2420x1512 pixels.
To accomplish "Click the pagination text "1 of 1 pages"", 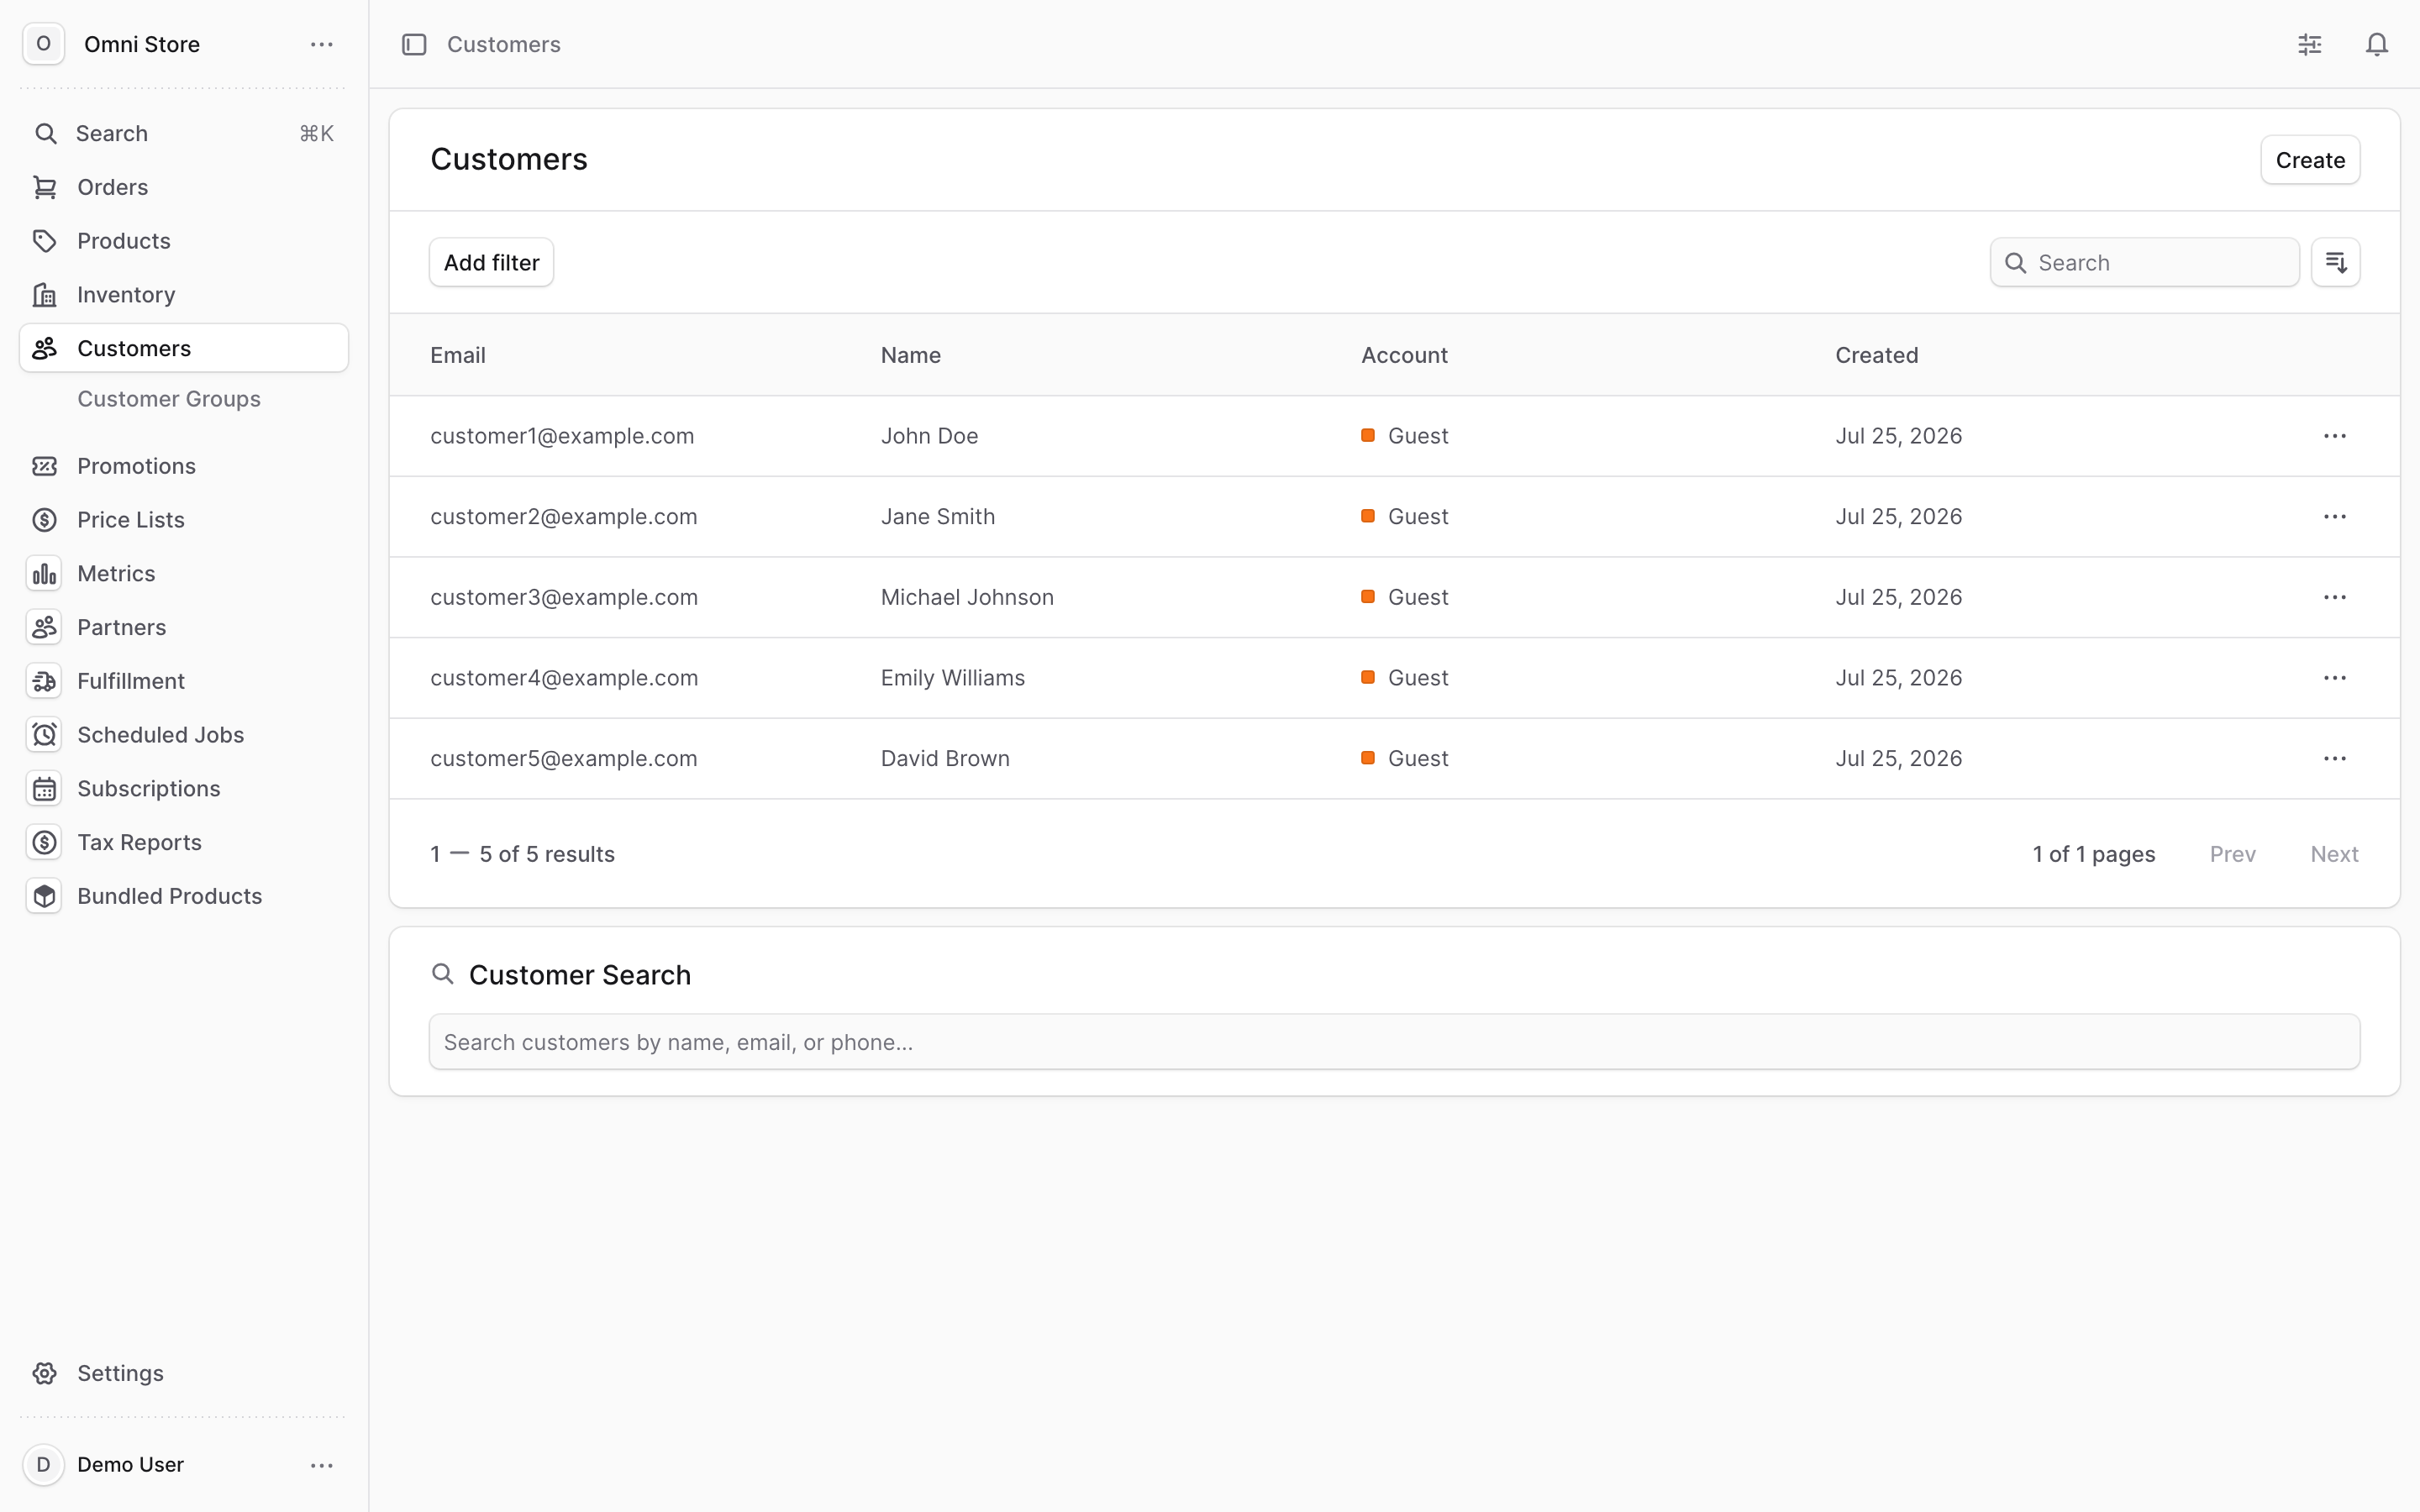I will pos(2094,854).
